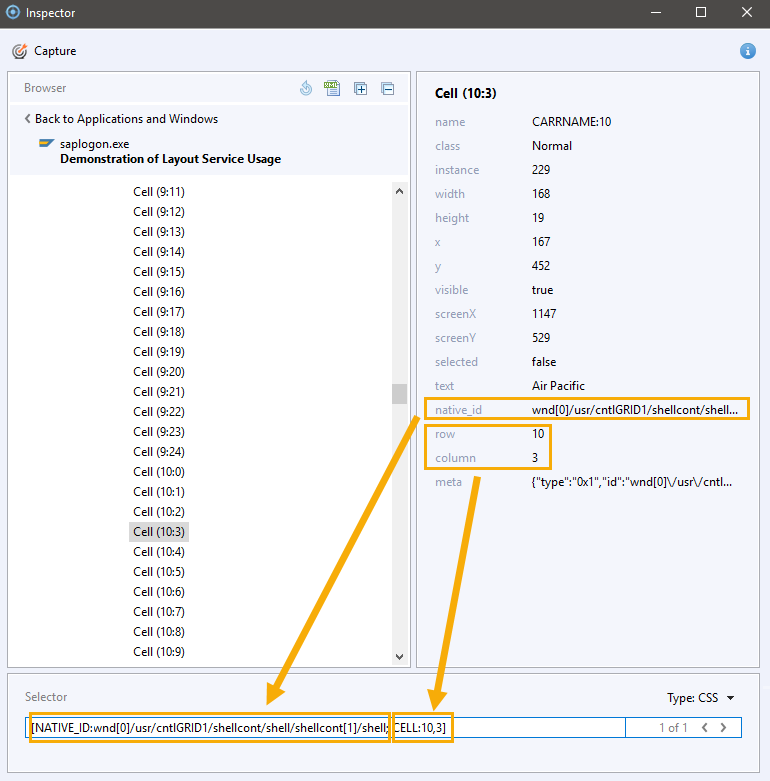Click the Capture button label
770x781 pixels.
click(55, 51)
